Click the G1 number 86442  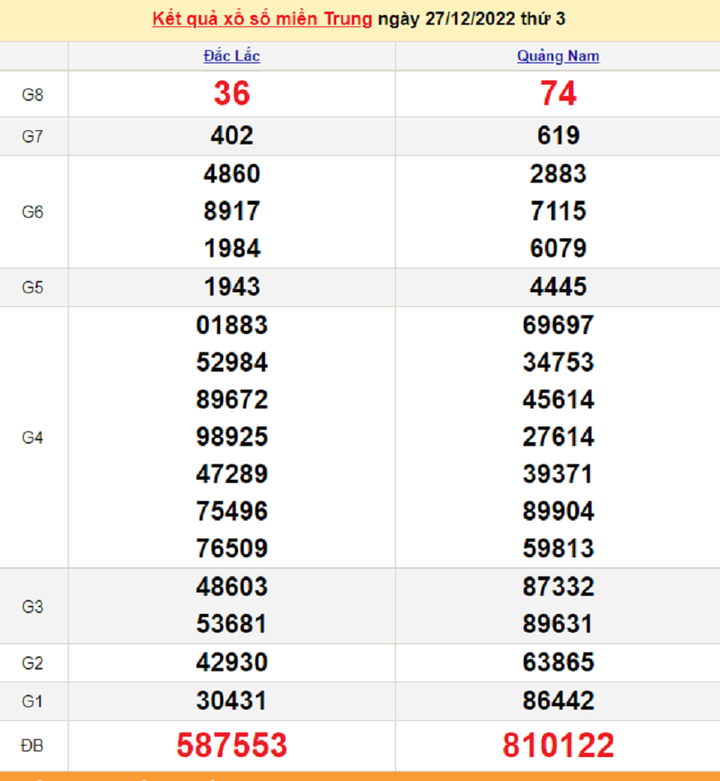(x=558, y=700)
